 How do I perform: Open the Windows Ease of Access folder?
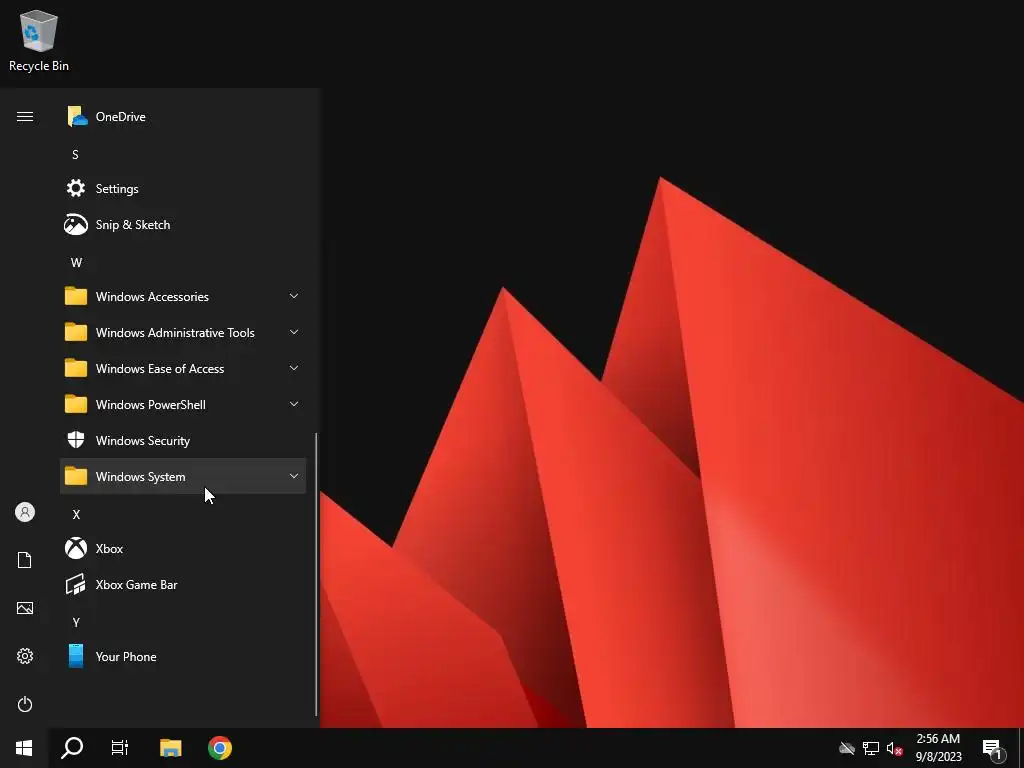183,368
